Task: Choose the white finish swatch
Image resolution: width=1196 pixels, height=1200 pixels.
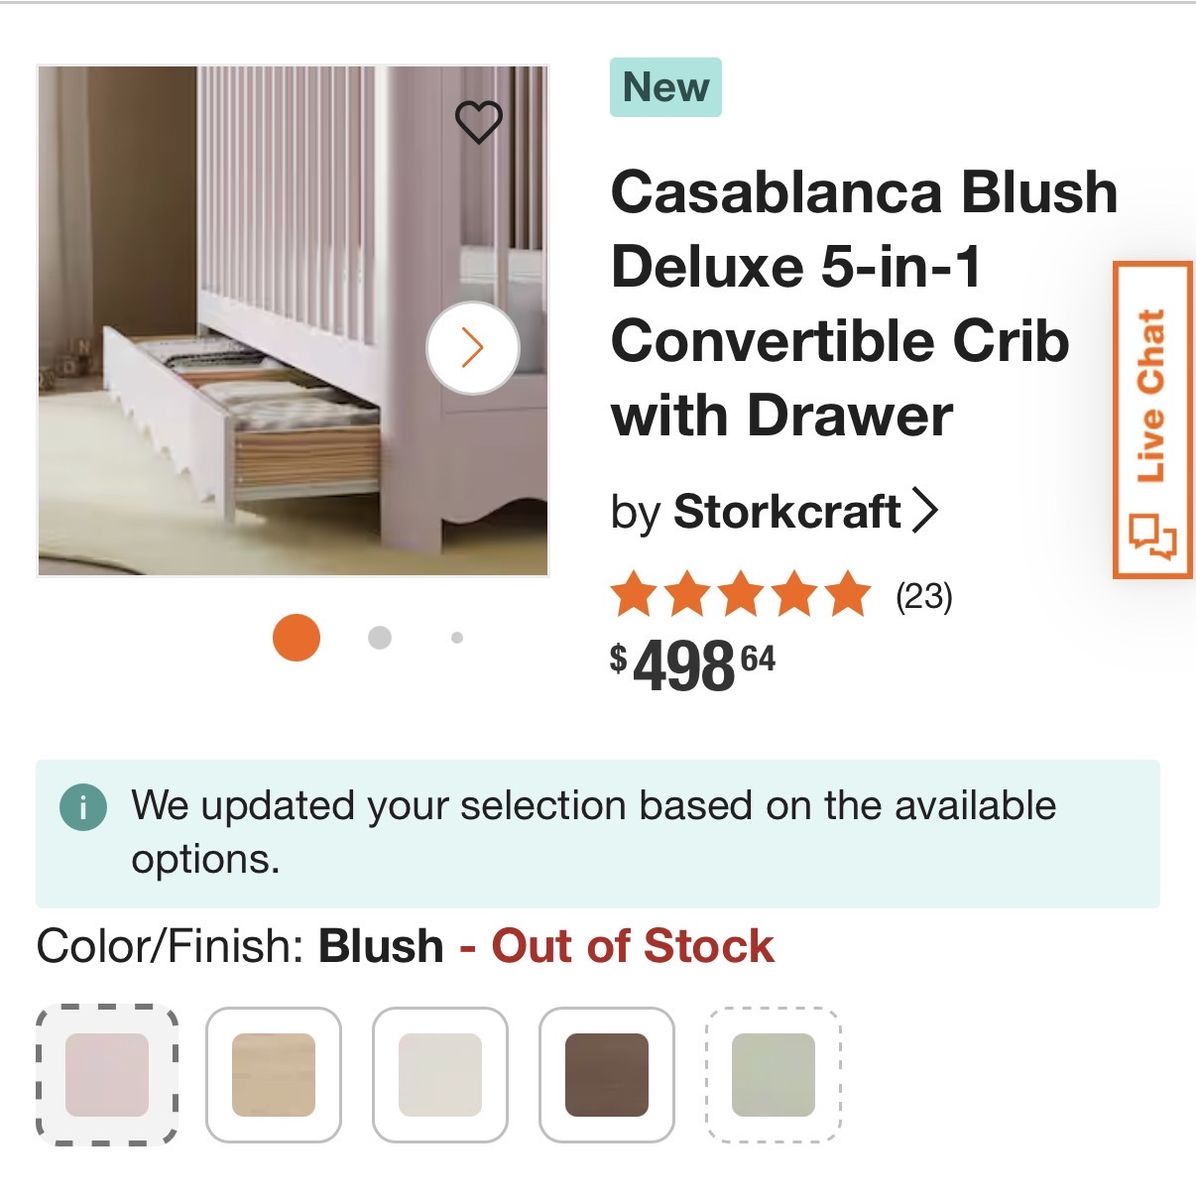Action: click(x=440, y=1075)
